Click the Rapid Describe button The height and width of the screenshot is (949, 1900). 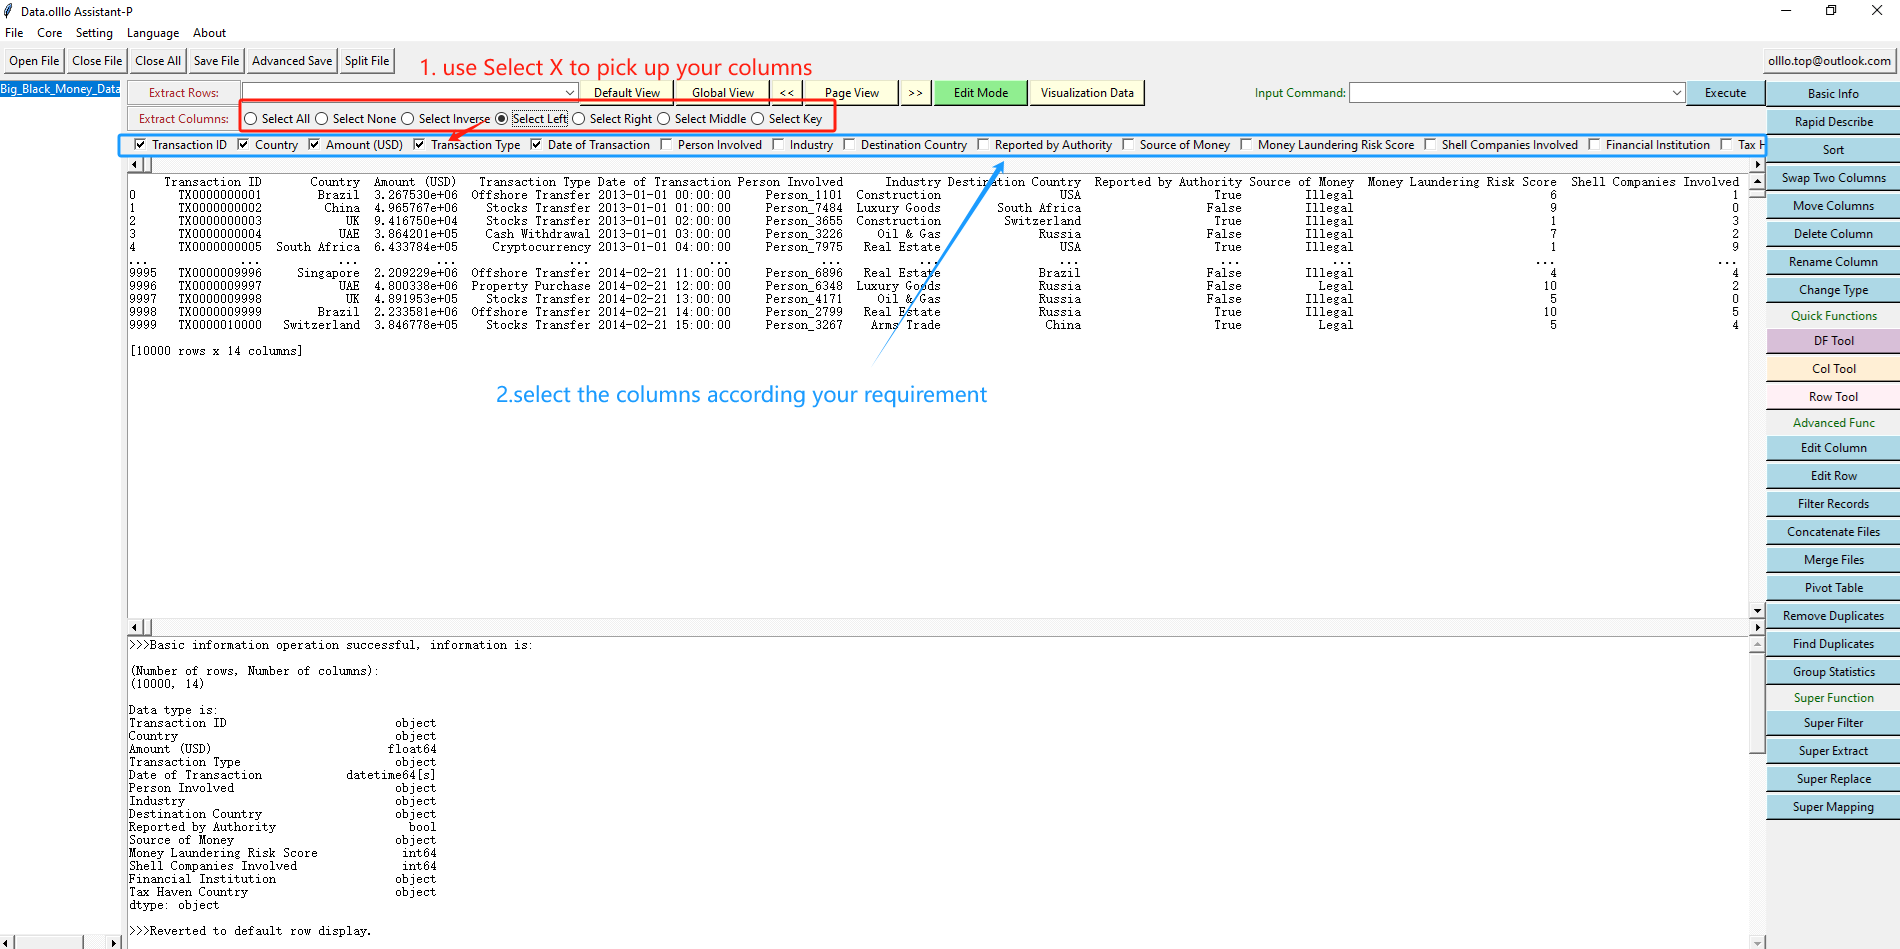(x=1833, y=122)
